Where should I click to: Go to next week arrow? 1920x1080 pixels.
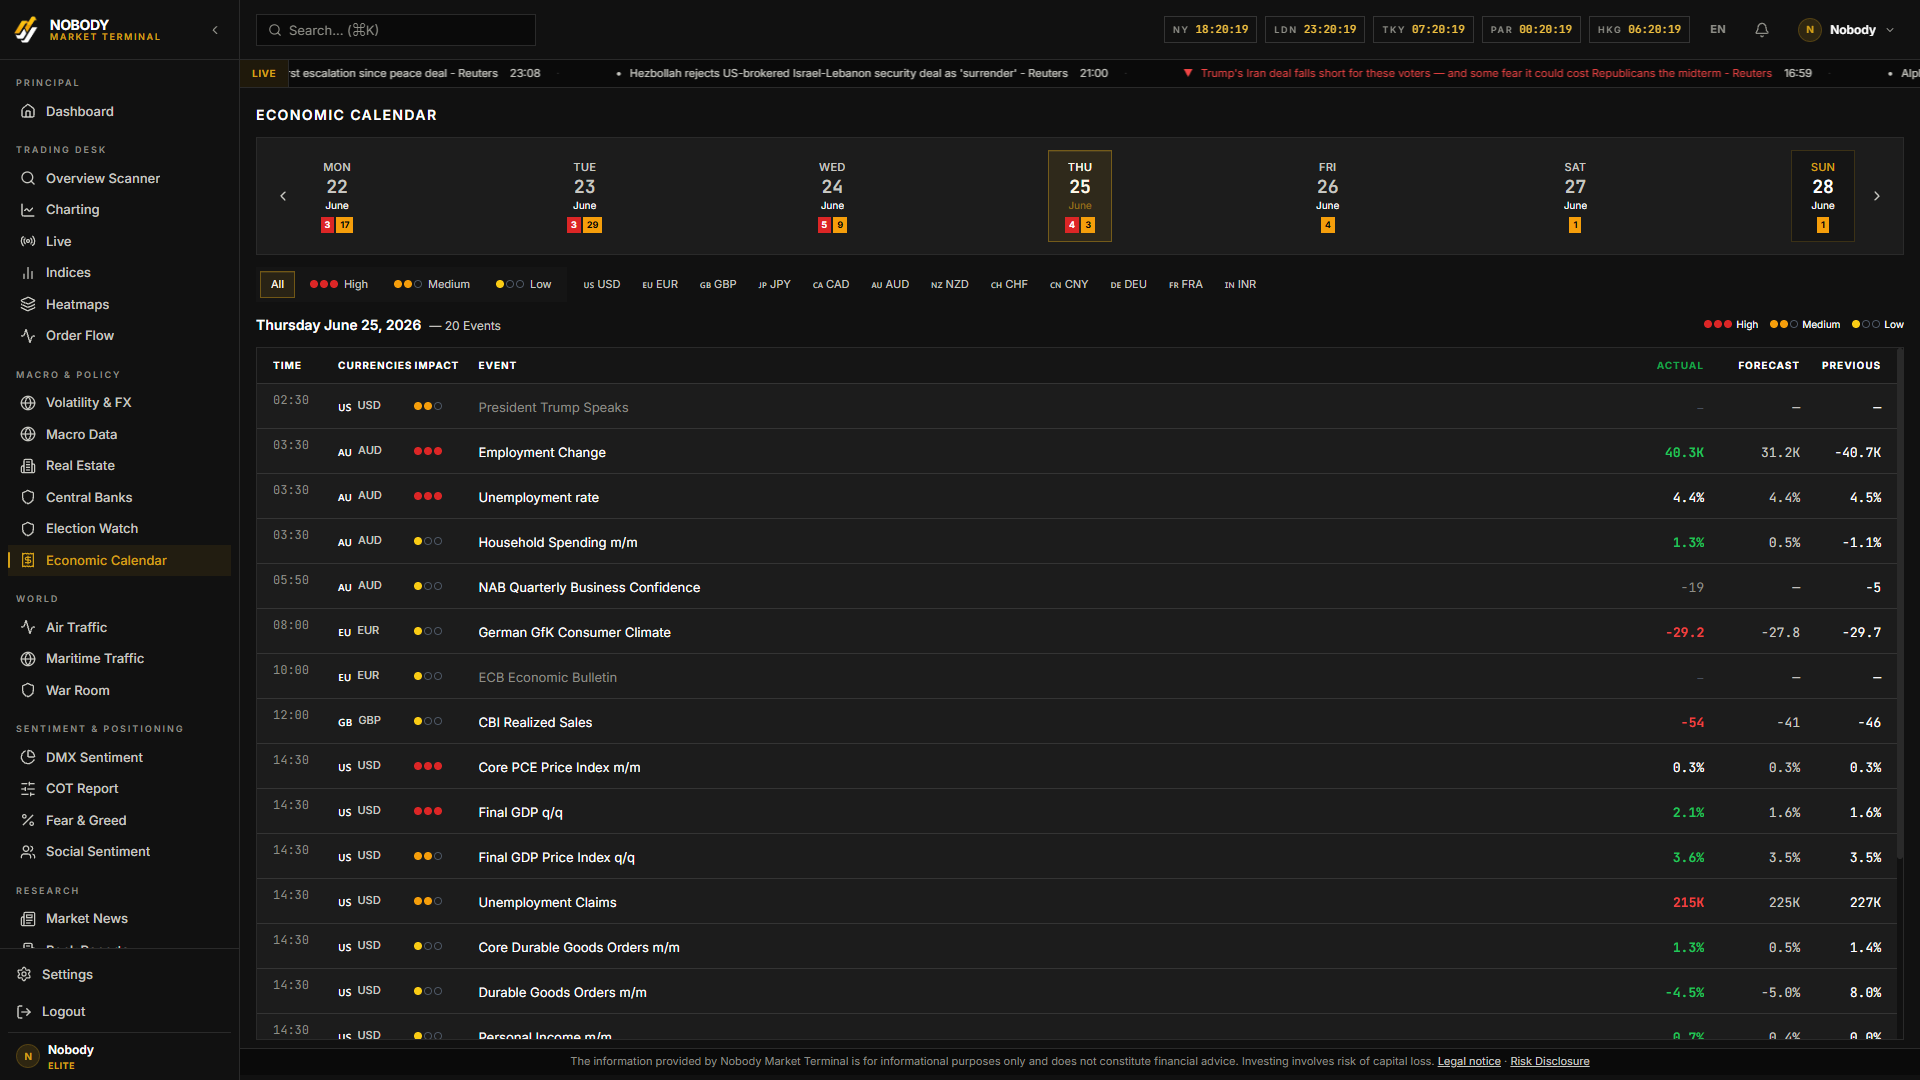1877,196
